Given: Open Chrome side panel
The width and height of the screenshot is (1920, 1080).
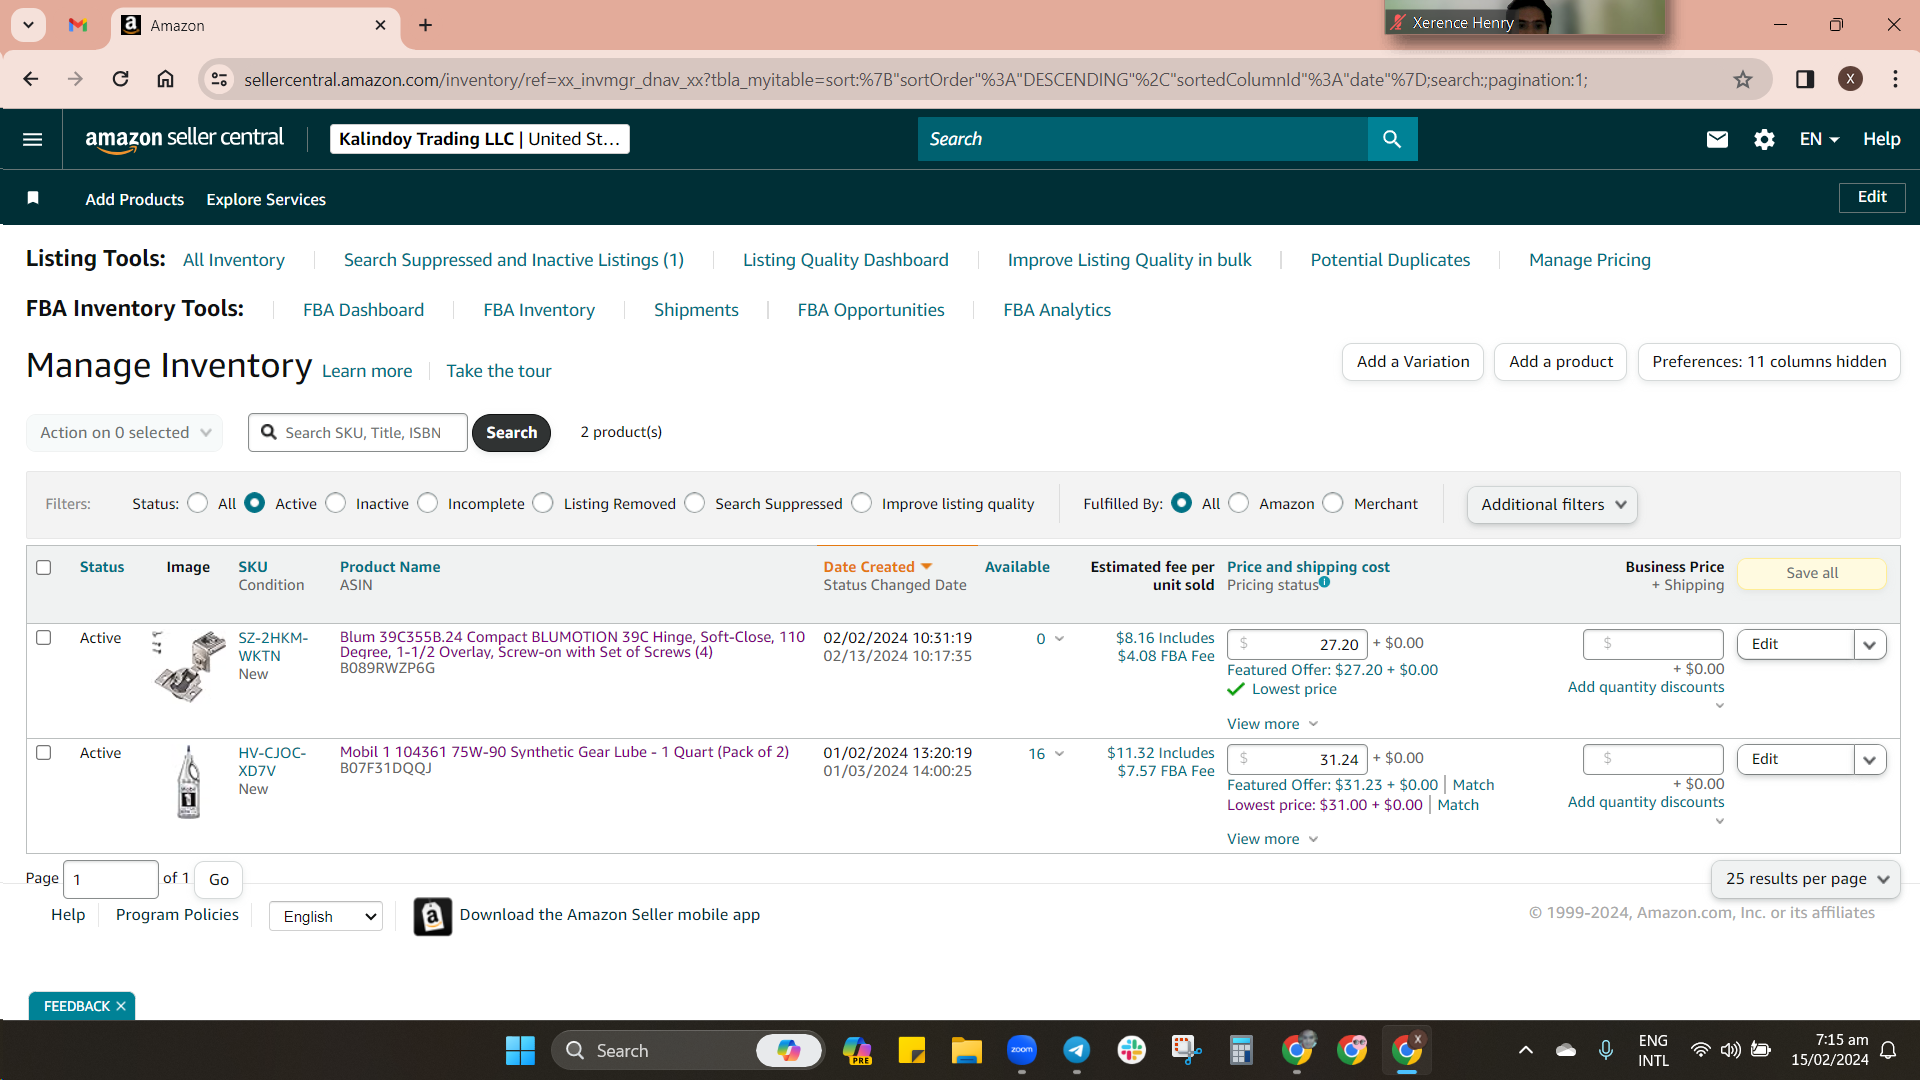Looking at the screenshot, I should (x=1805, y=79).
